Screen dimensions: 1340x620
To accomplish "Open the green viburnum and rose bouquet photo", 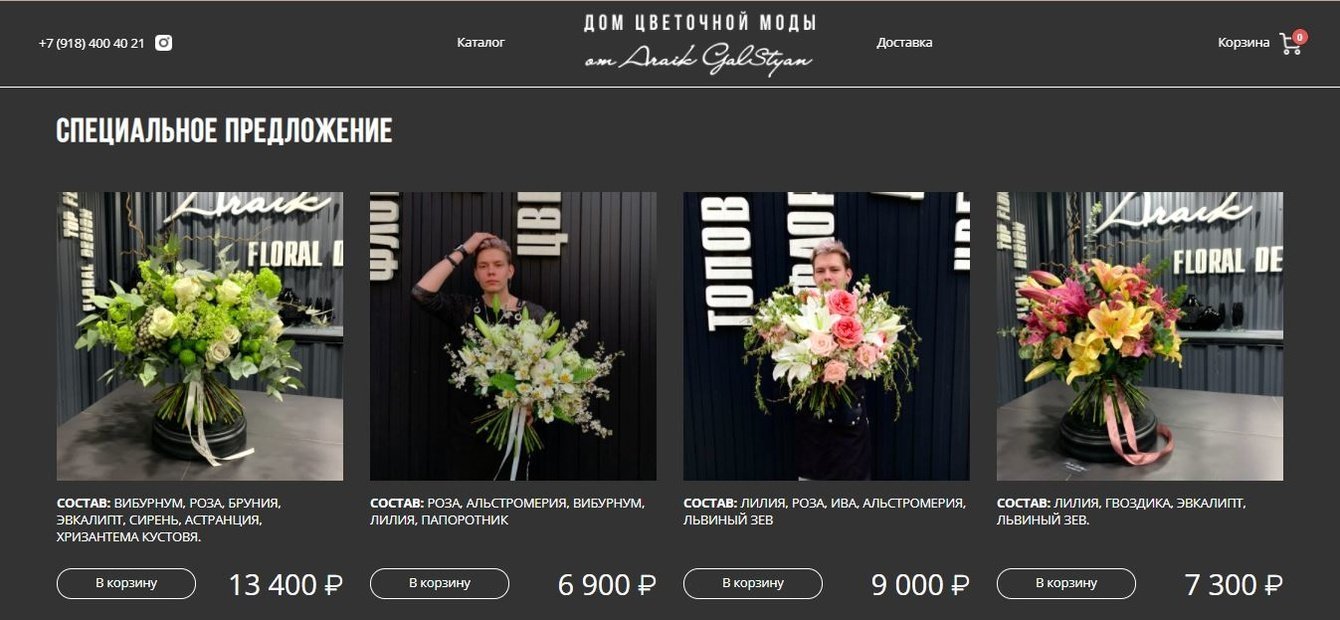I will click(200, 336).
